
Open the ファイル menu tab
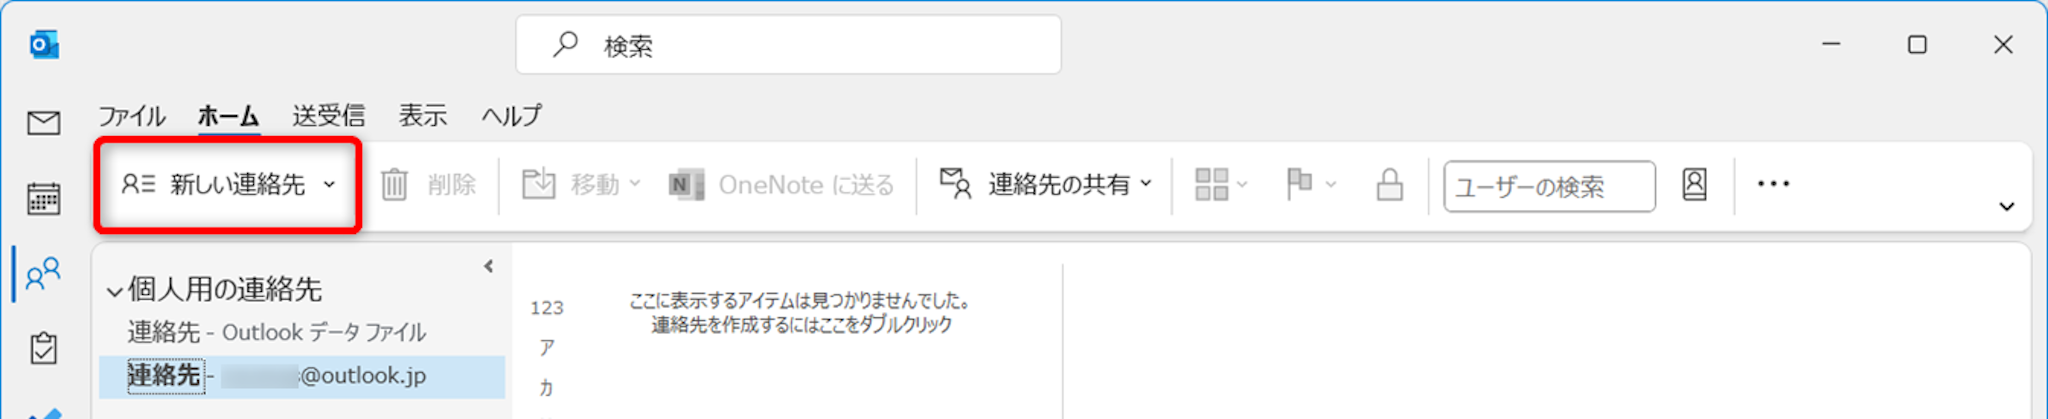(x=131, y=116)
